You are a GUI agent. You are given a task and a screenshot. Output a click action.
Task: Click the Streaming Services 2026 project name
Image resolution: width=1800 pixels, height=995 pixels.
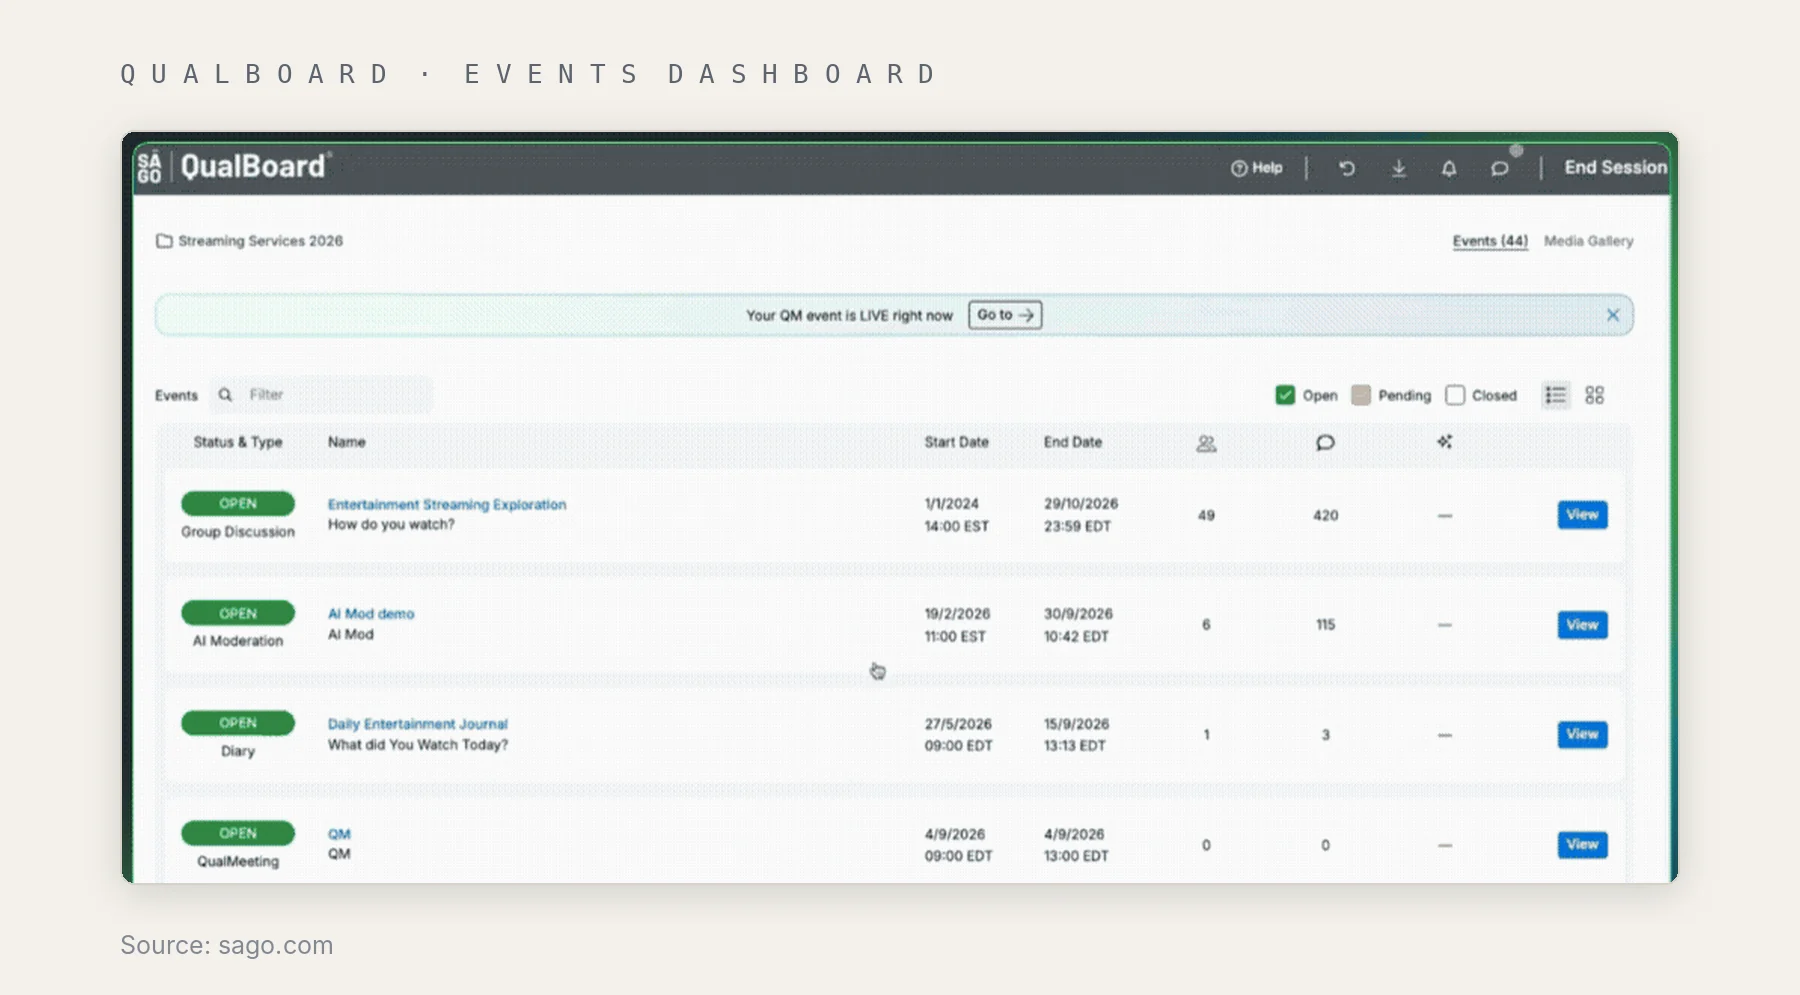point(260,241)
